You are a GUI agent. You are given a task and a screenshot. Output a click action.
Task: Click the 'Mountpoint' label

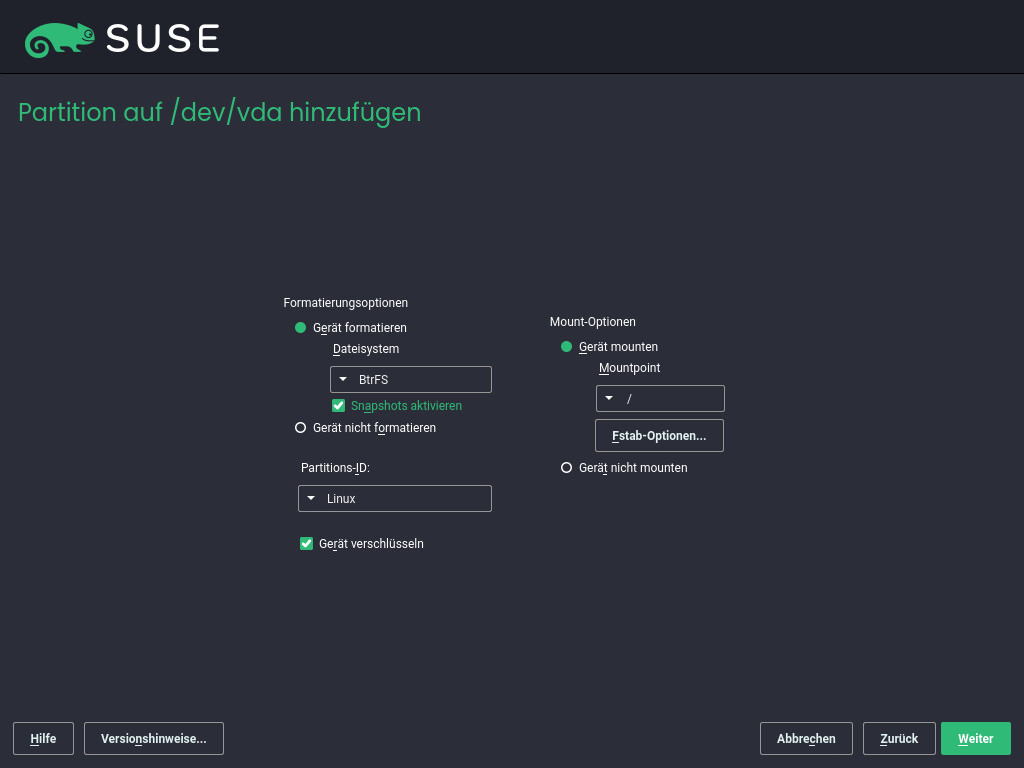(x=630, y=368)
